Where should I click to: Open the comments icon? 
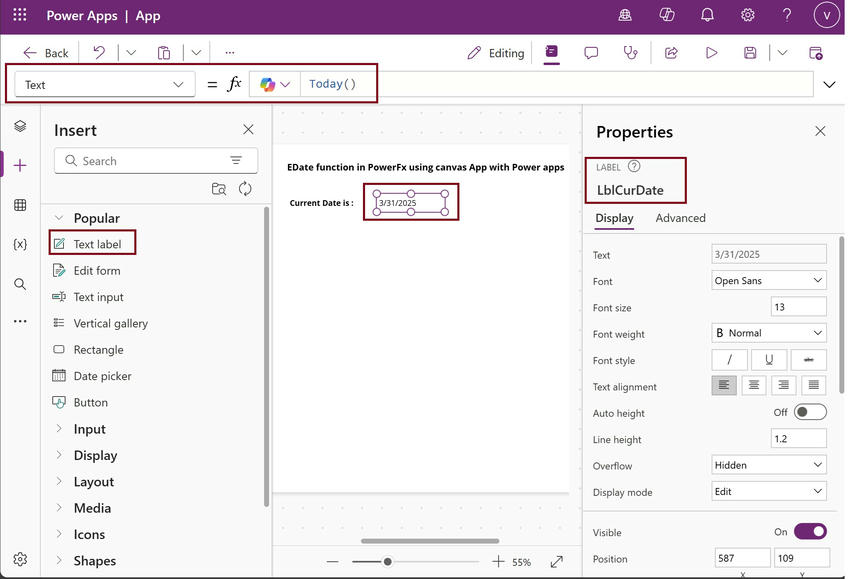591,53
